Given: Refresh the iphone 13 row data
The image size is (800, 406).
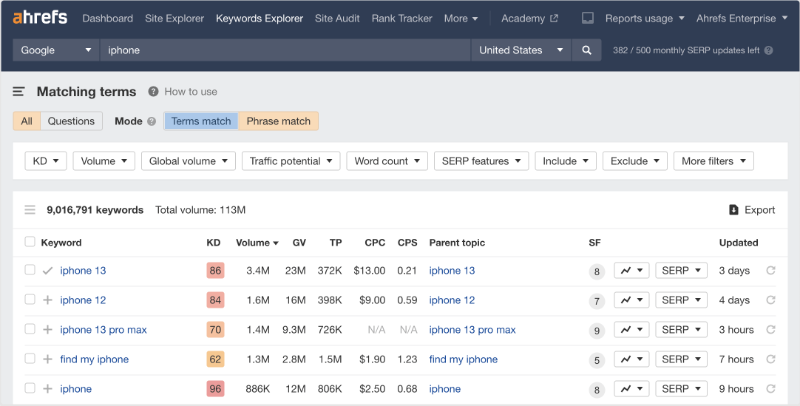Looking at the screenshot, I should [771, 270].
